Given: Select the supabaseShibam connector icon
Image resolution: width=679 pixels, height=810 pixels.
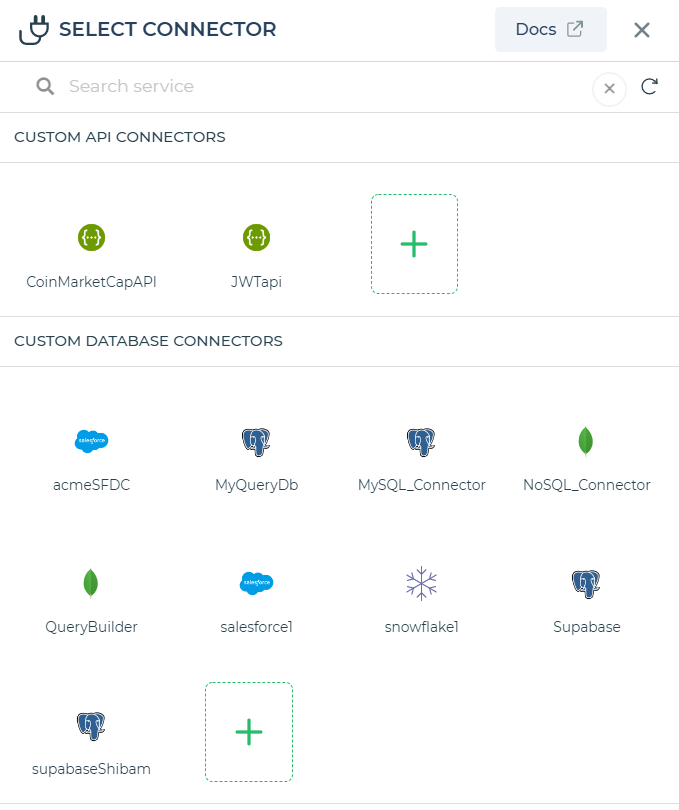Looking at the screenshot, I should pos(91,726).
